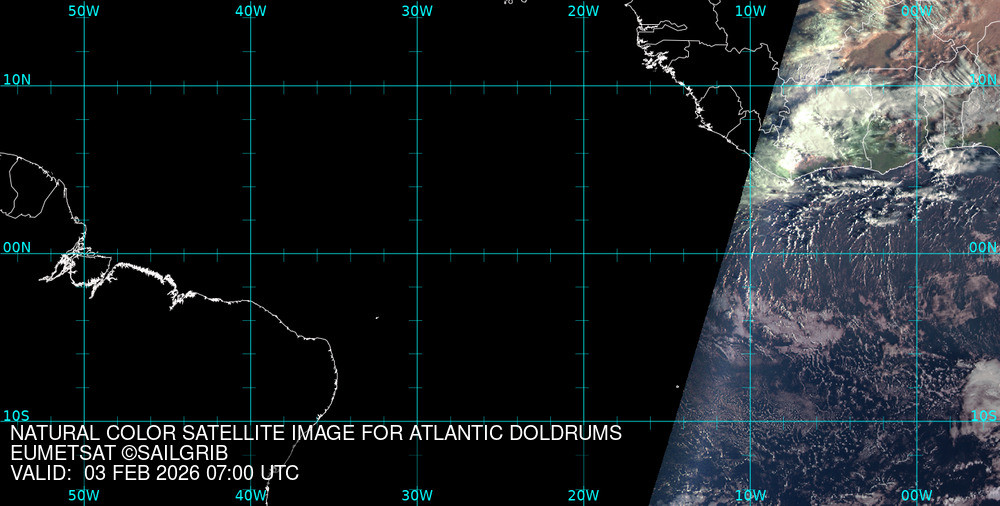The image size is (1000, 506).
Task: Click the small island dot west of 30W
Action: pyautogui.click(x=377, y=318)
